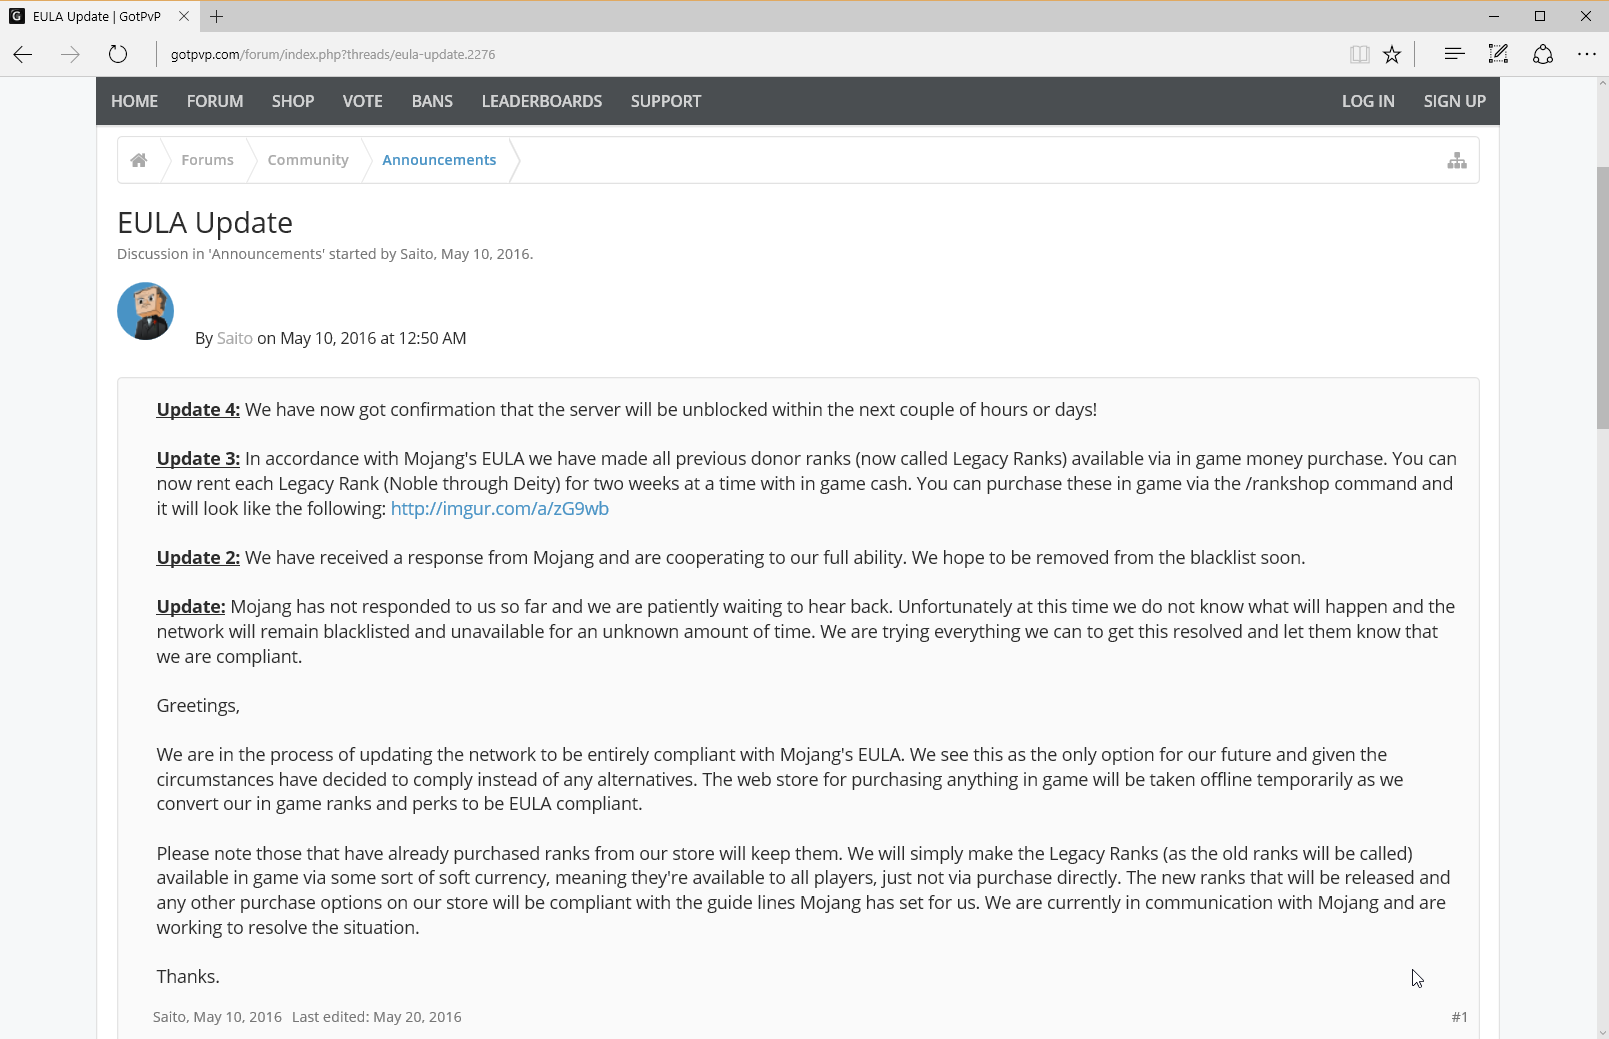Open the imgur.com/a/zG9wb link

[500, 509]
